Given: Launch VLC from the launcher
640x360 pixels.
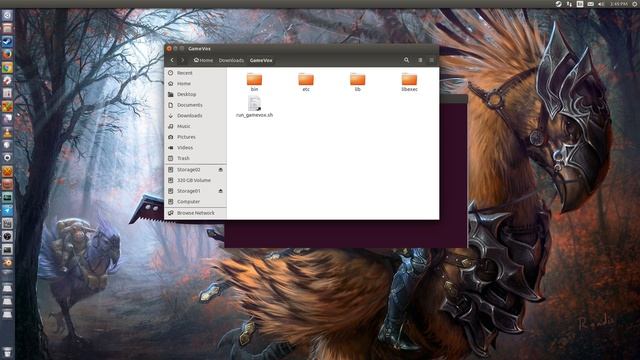Looking at the screenshot, I should pyautogui.click(x=7, y=133).
